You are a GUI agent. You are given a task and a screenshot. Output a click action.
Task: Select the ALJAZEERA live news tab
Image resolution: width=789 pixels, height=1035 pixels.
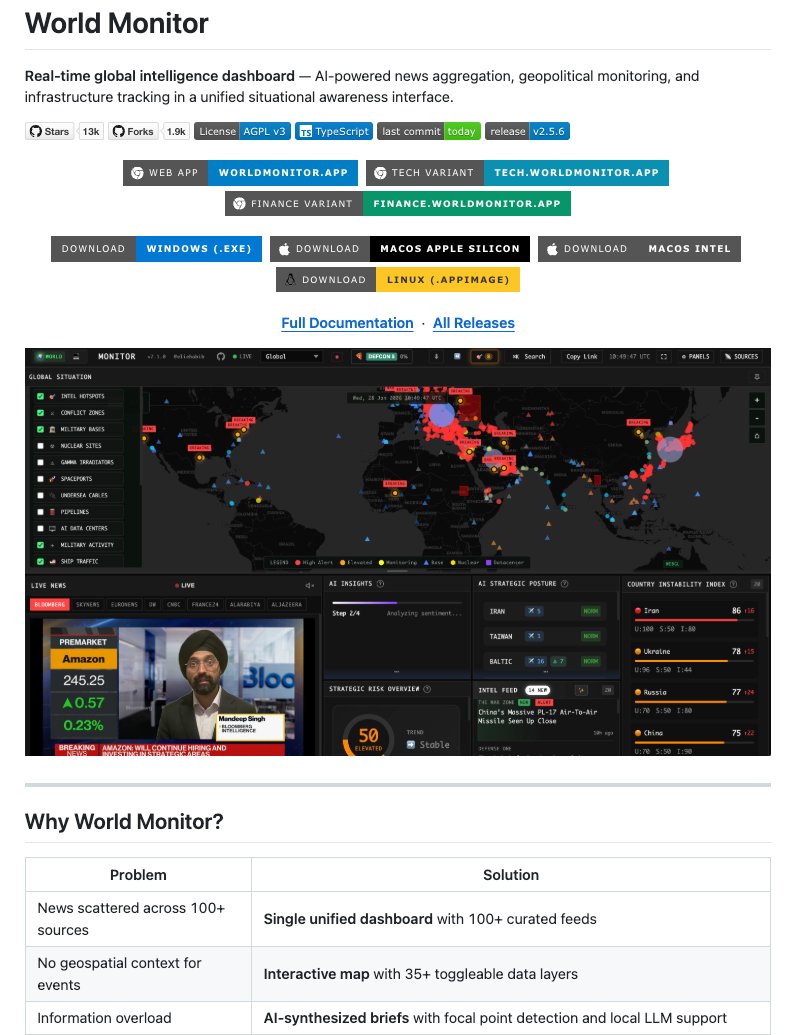[287, 604]
